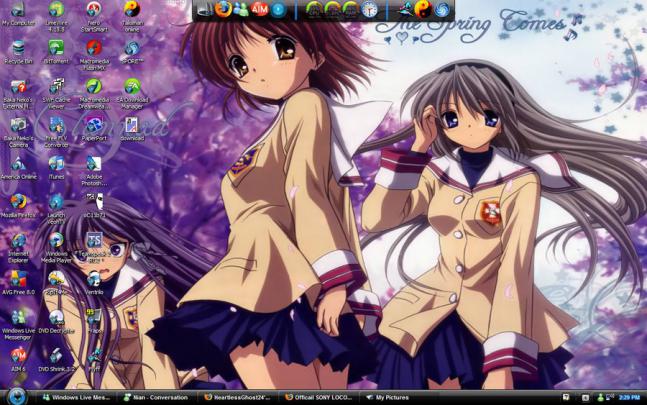Click the Start orb button
Viewport: 647px width, 405px height.
pyautogui.click(x=17, y=397)
